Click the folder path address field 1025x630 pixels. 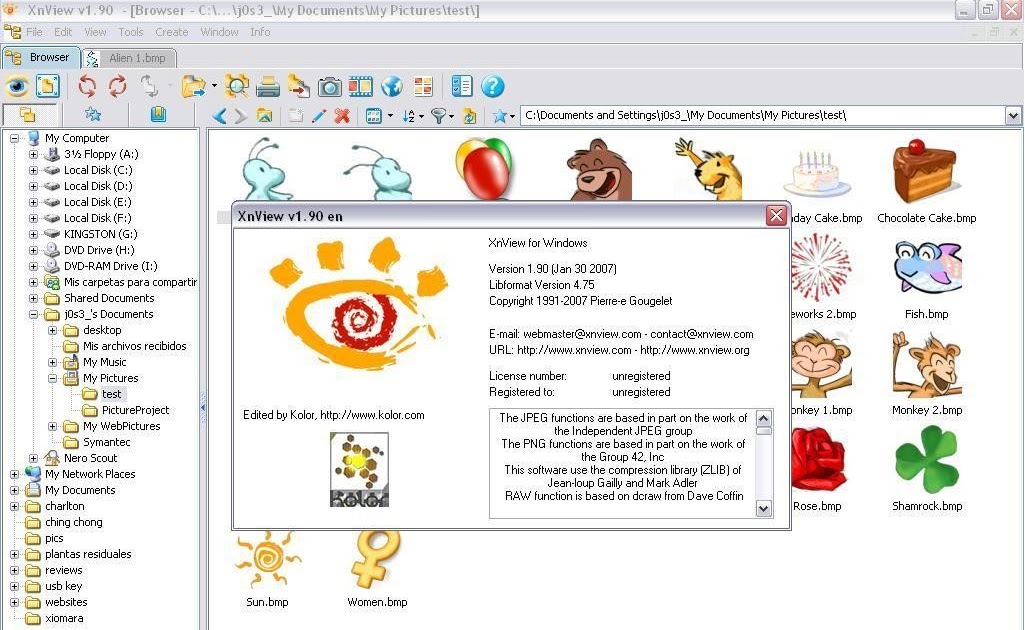coord(762,116)
